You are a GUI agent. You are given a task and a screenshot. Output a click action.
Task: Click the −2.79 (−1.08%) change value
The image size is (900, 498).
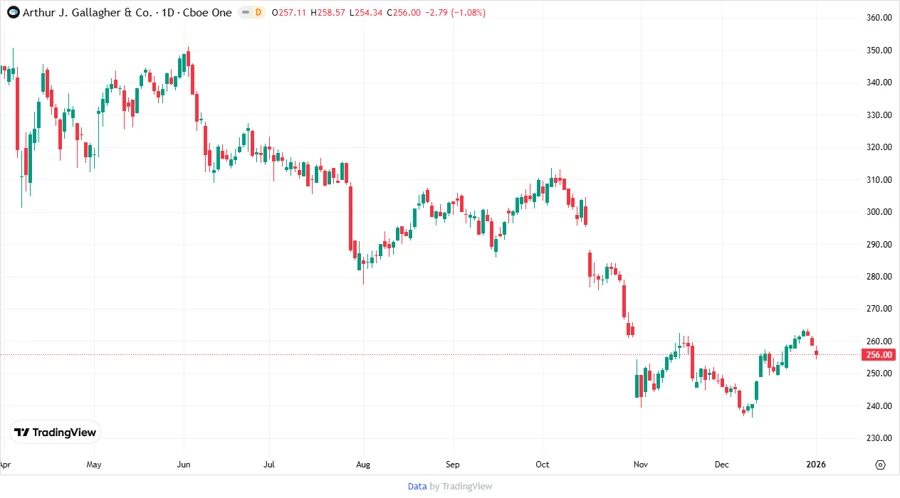[x=455, y=13]
